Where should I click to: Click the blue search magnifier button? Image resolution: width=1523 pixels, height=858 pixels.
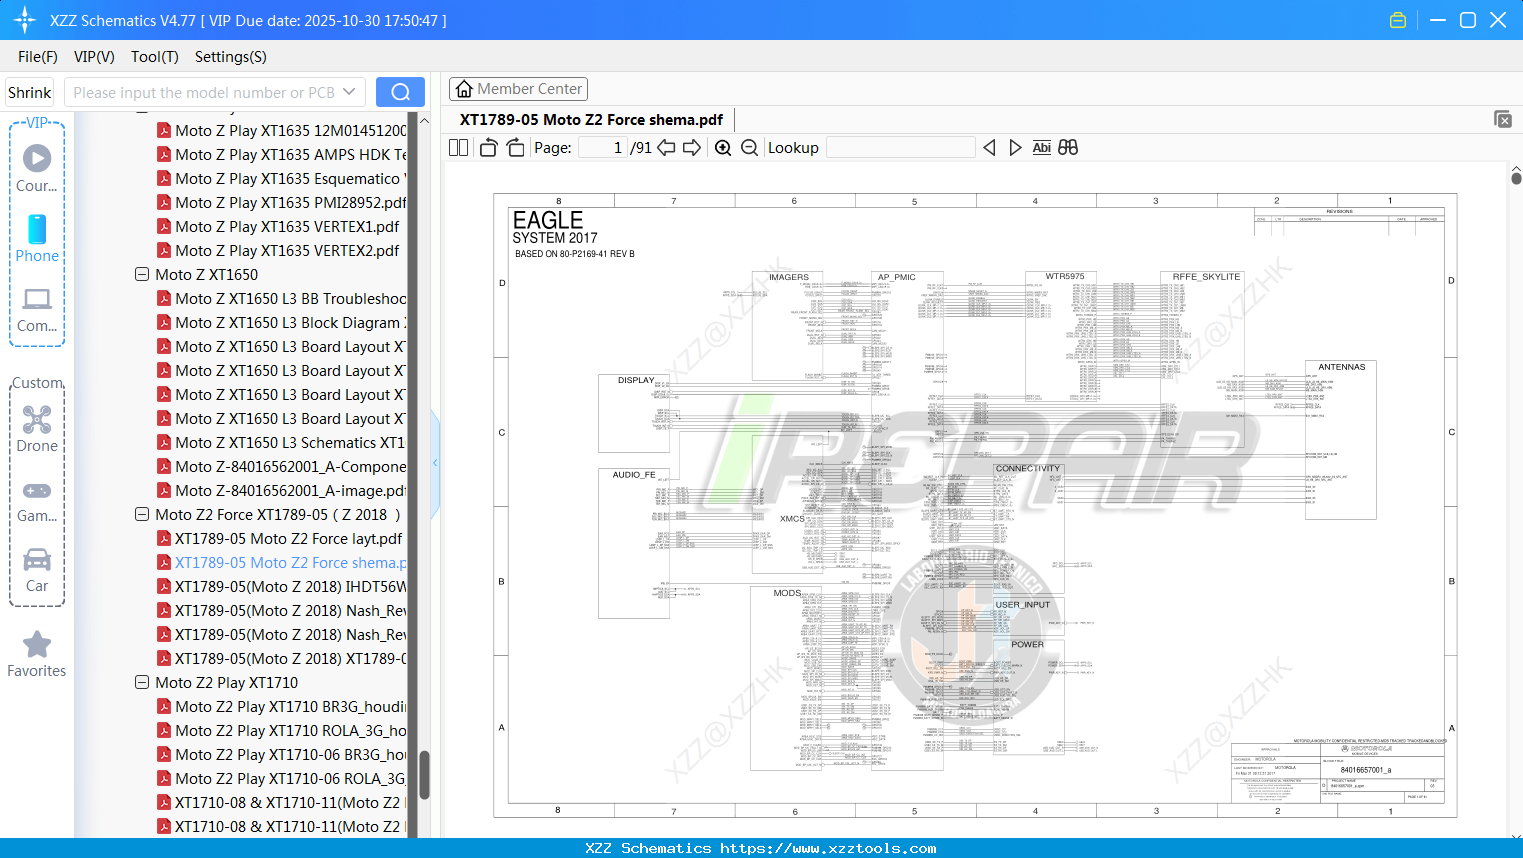click(x=400, y=92)
